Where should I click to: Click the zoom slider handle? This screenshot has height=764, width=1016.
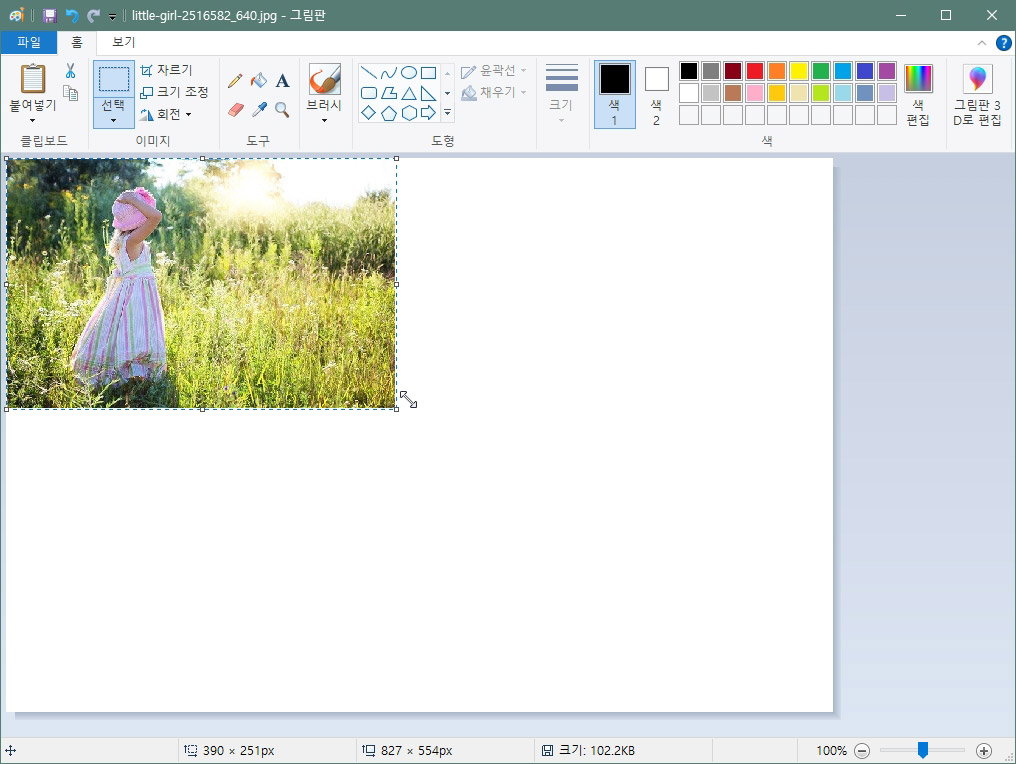coord(923,750)
